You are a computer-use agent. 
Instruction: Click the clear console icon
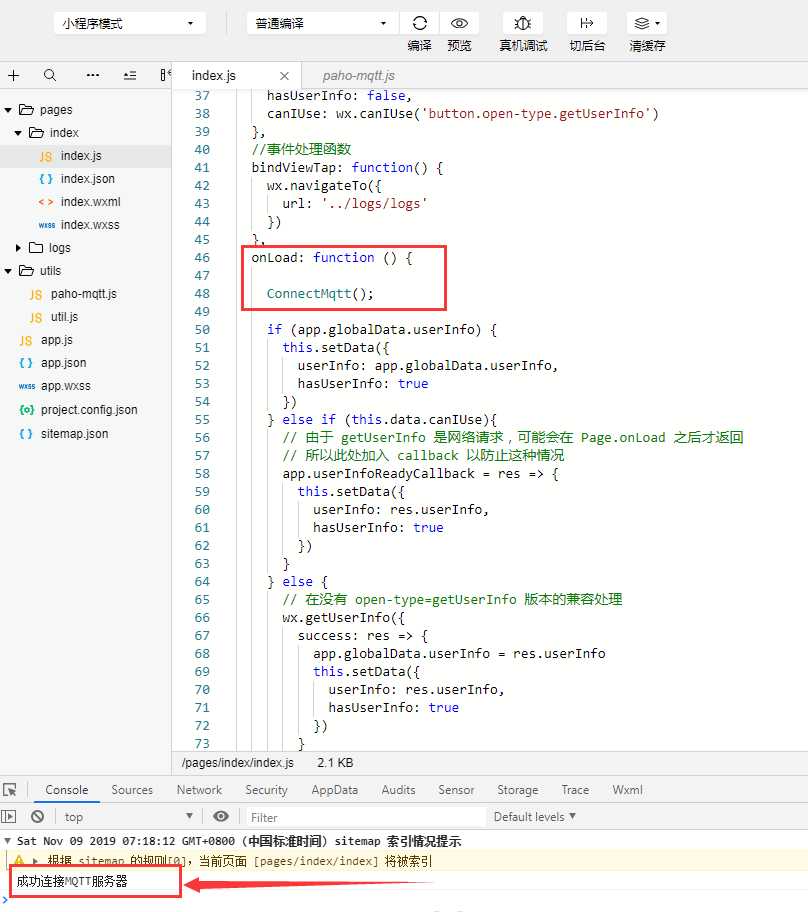[x=37, y=817]
